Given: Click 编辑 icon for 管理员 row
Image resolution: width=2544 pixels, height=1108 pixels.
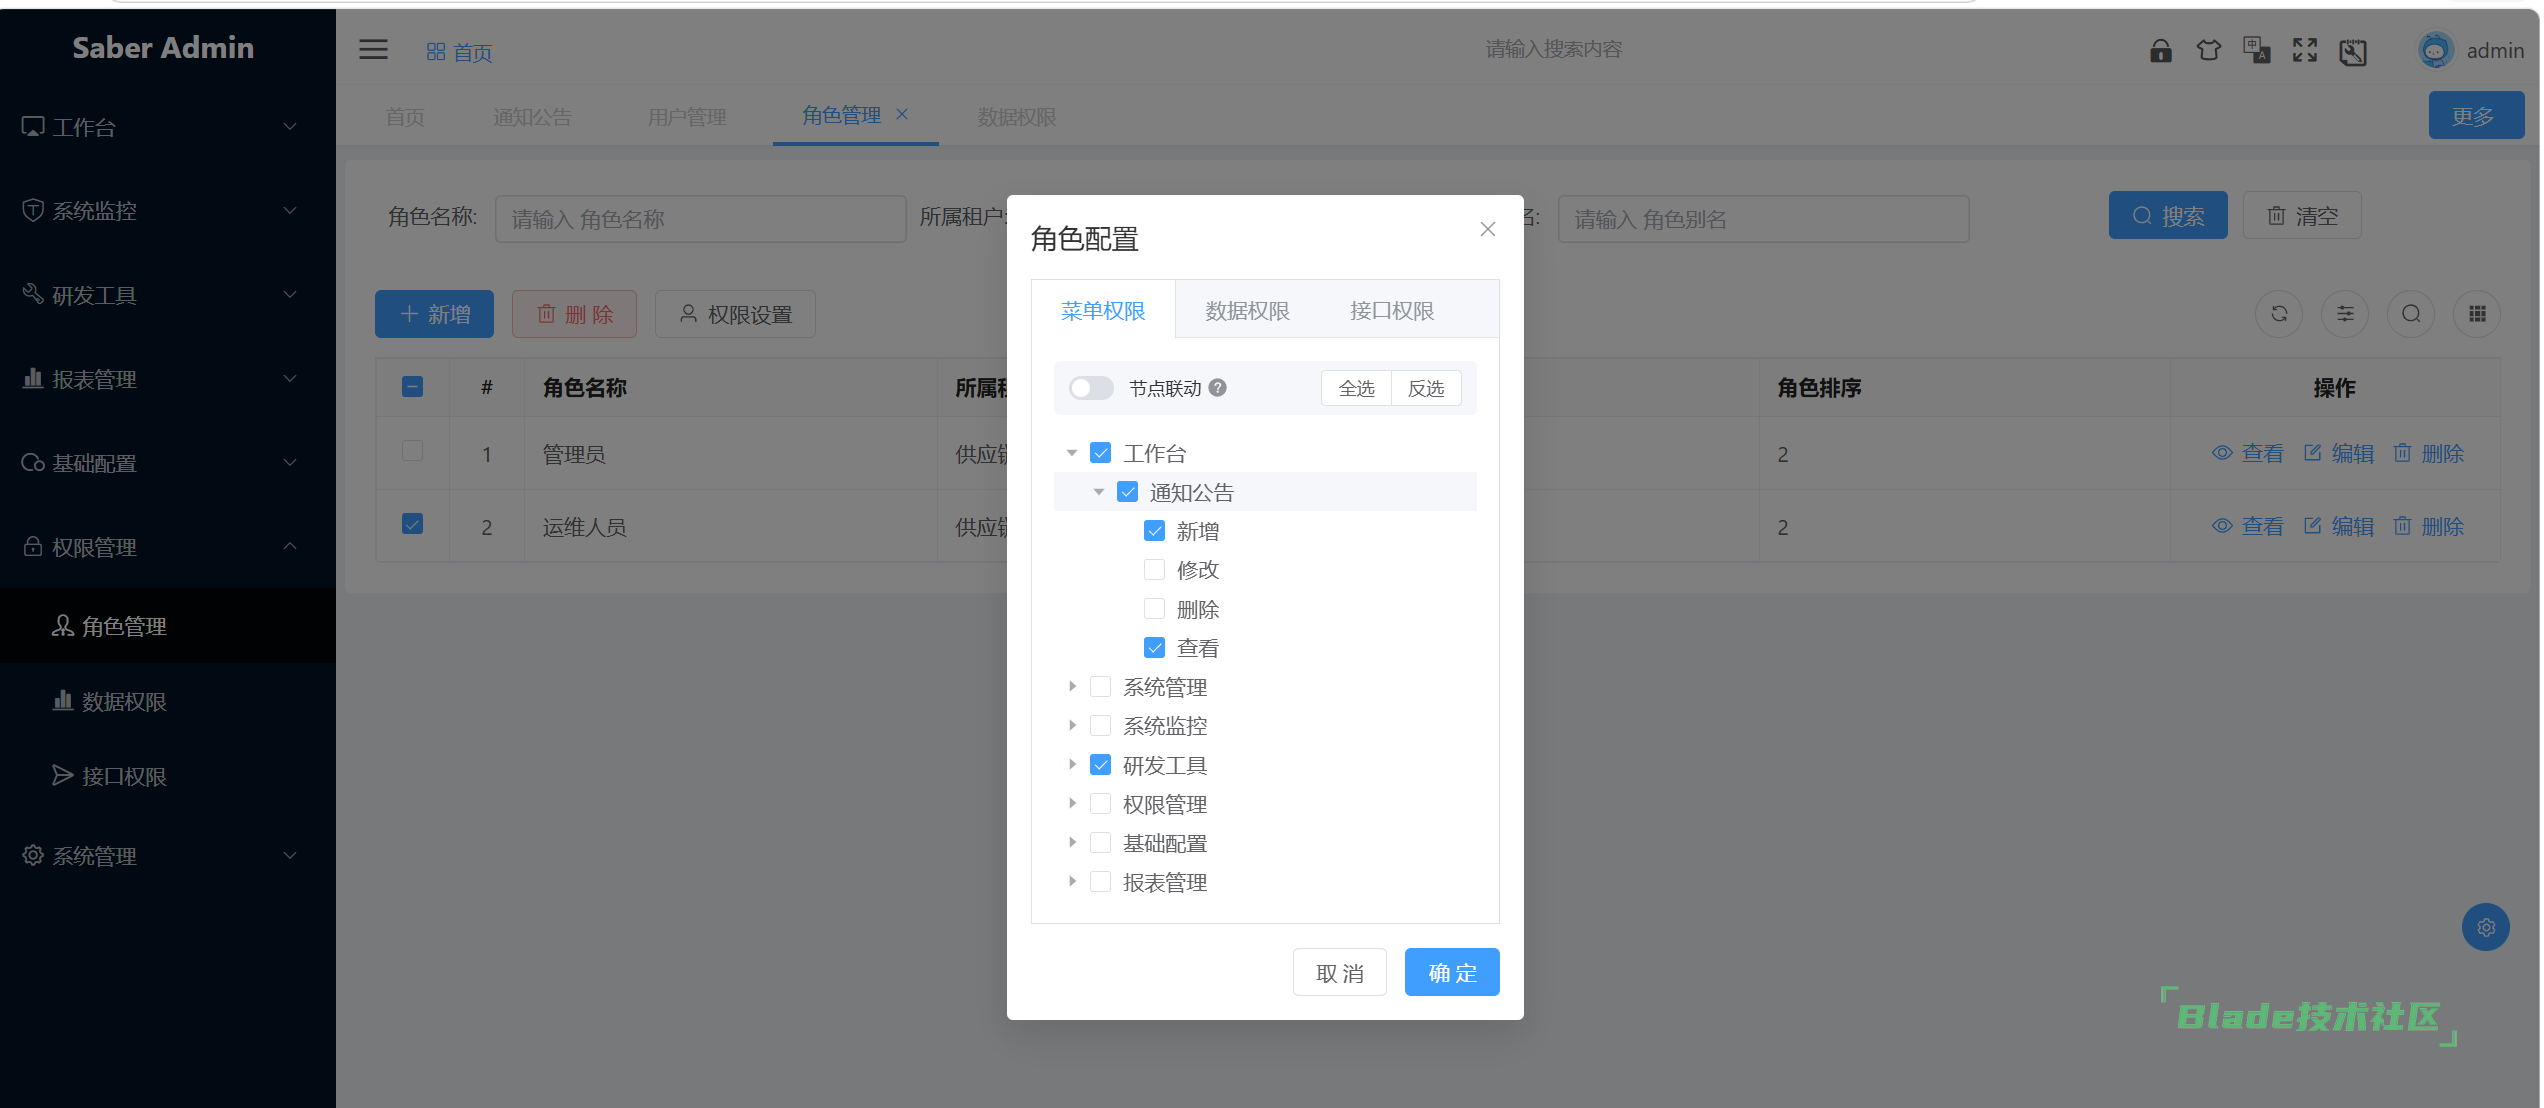Looking at the screenshot, I should point(2312,453).
